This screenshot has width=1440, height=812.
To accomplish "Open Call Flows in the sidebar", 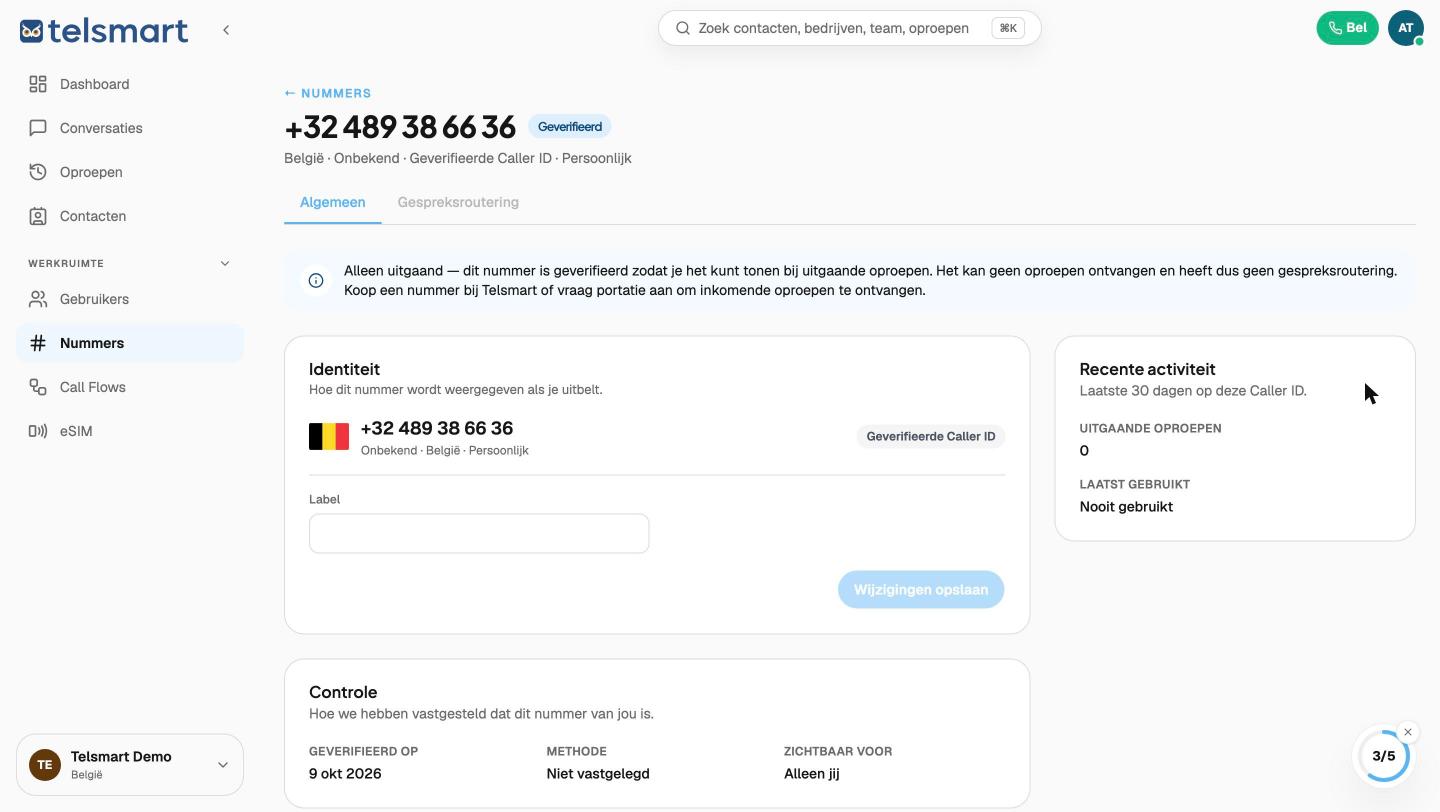I will [x=130, y=387].
